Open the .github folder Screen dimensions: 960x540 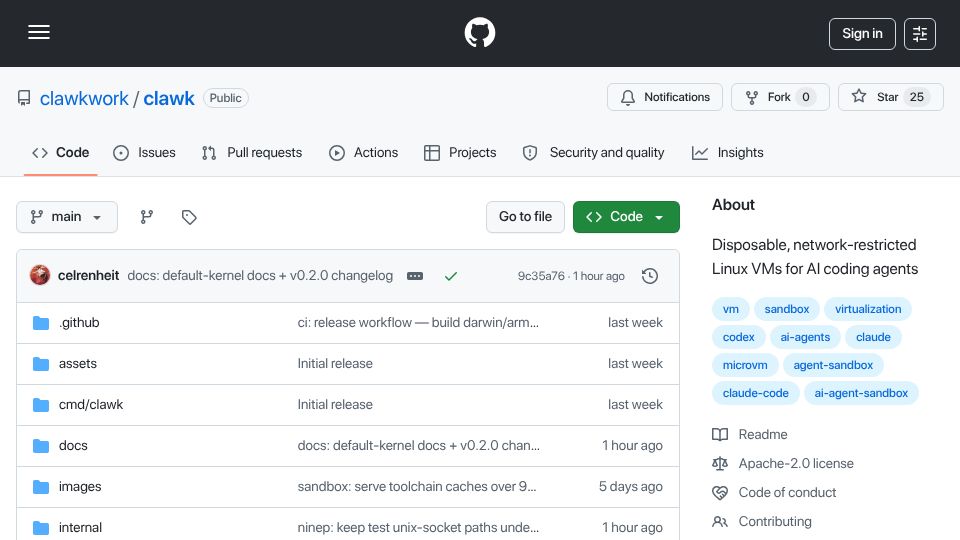click(79, 323)
